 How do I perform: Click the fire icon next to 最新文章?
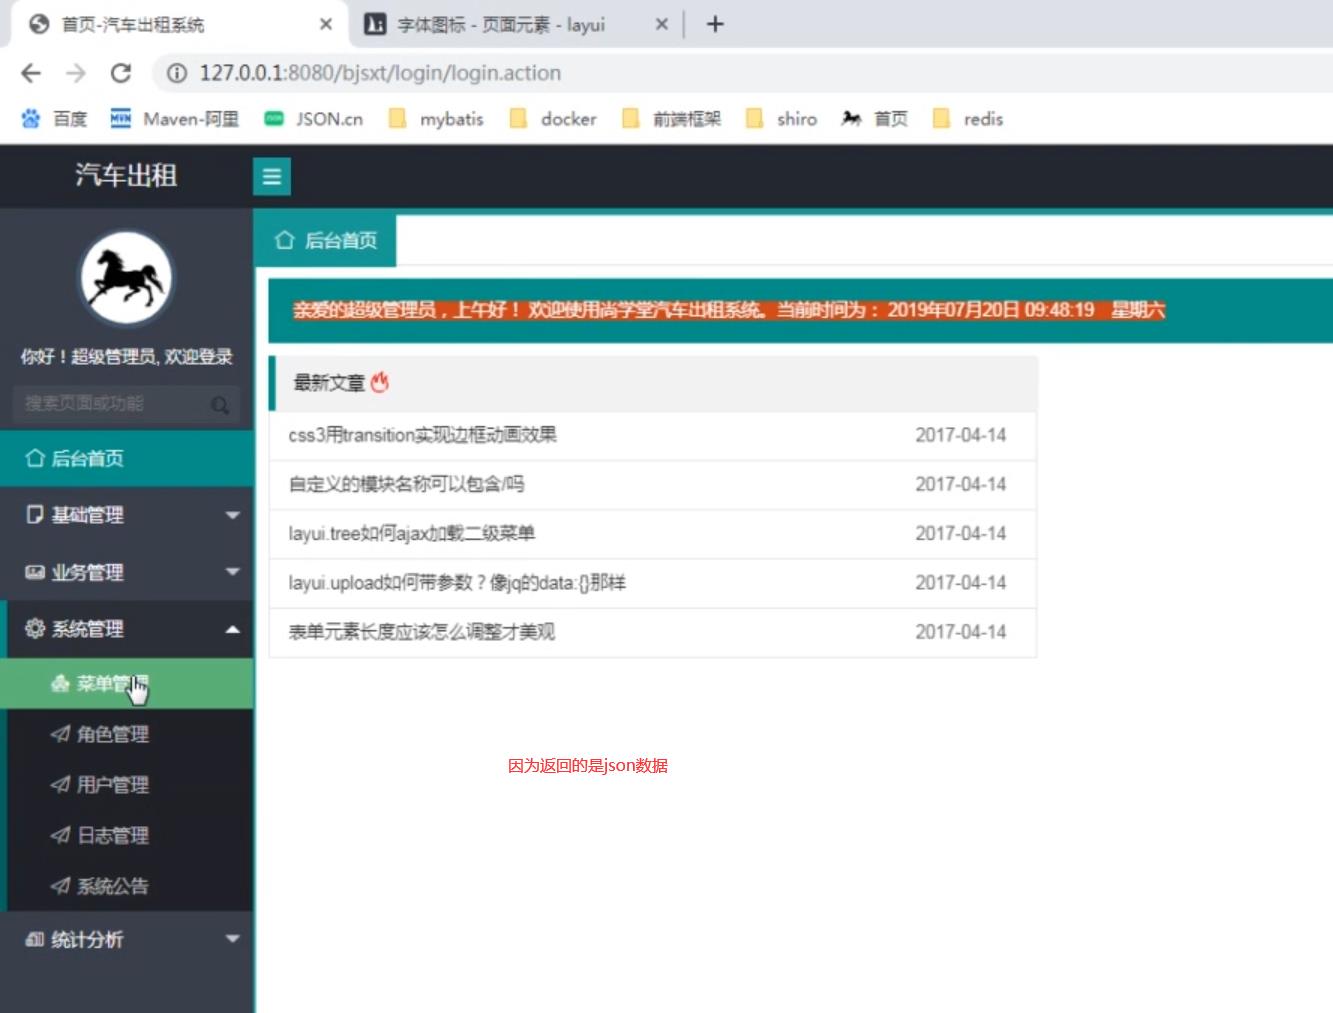point(380,383)
